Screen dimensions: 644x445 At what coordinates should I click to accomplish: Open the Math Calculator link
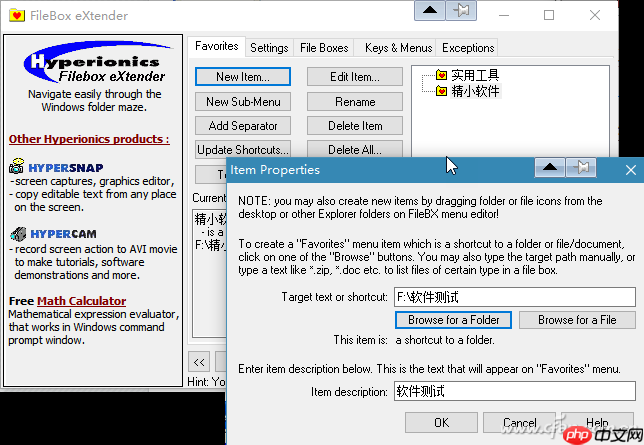[x=81, y=301]
